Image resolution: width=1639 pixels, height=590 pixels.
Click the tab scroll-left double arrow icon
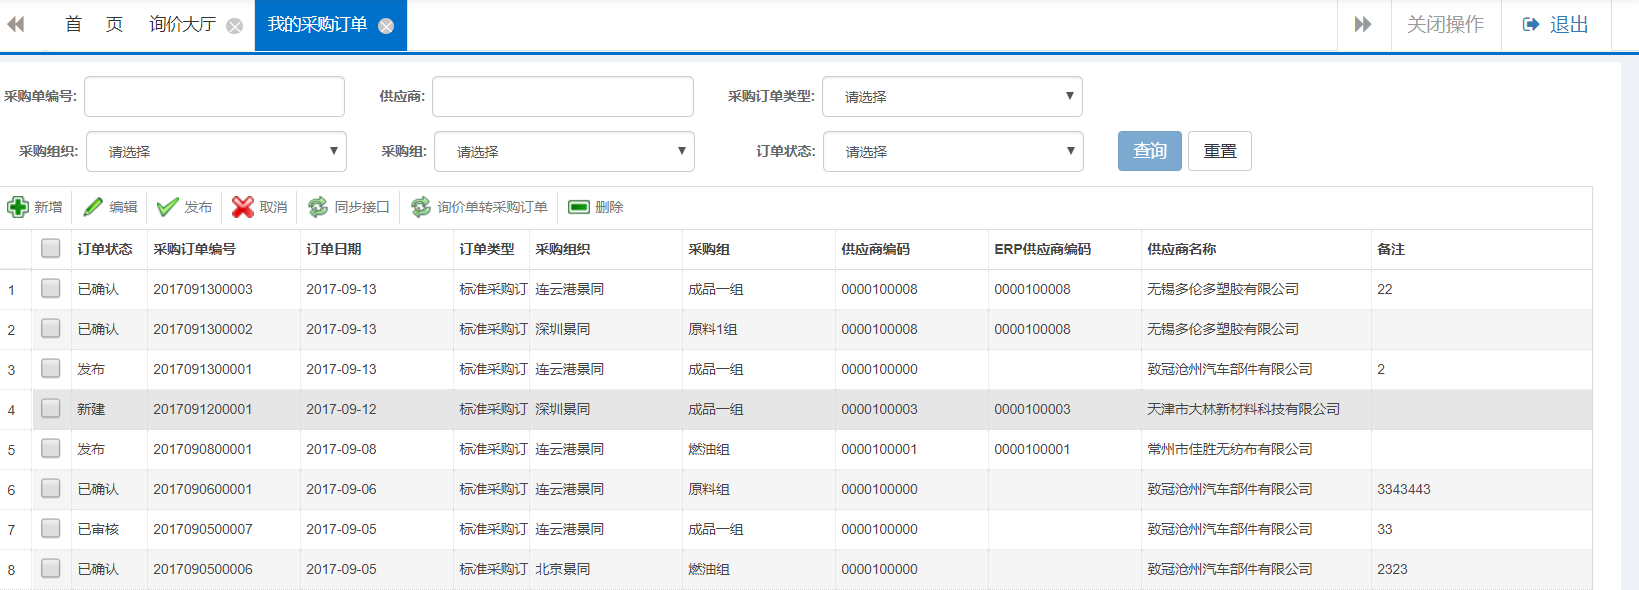(x=16, y=24)
